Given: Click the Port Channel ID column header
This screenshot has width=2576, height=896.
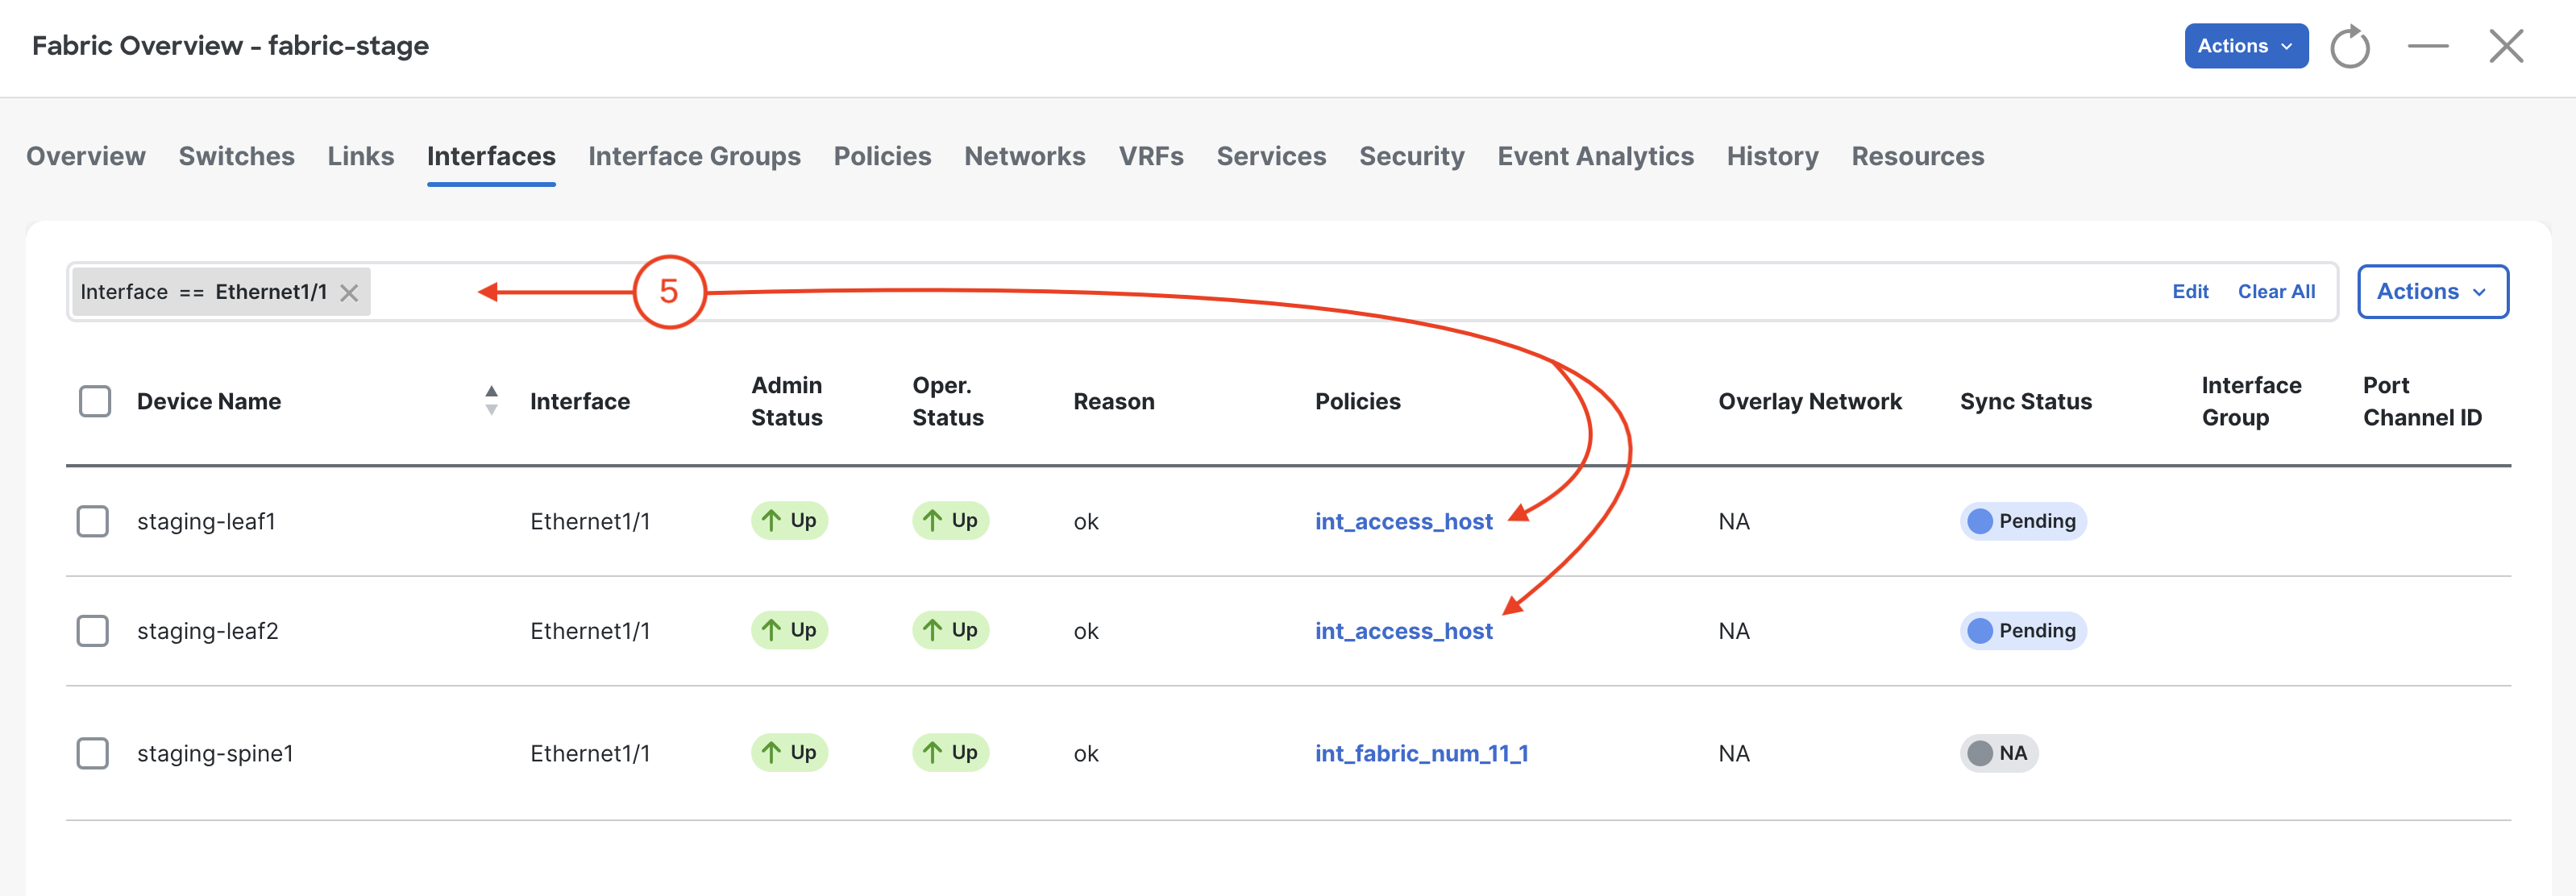Looking at the screenshot, I should [x=2422, y=401].
